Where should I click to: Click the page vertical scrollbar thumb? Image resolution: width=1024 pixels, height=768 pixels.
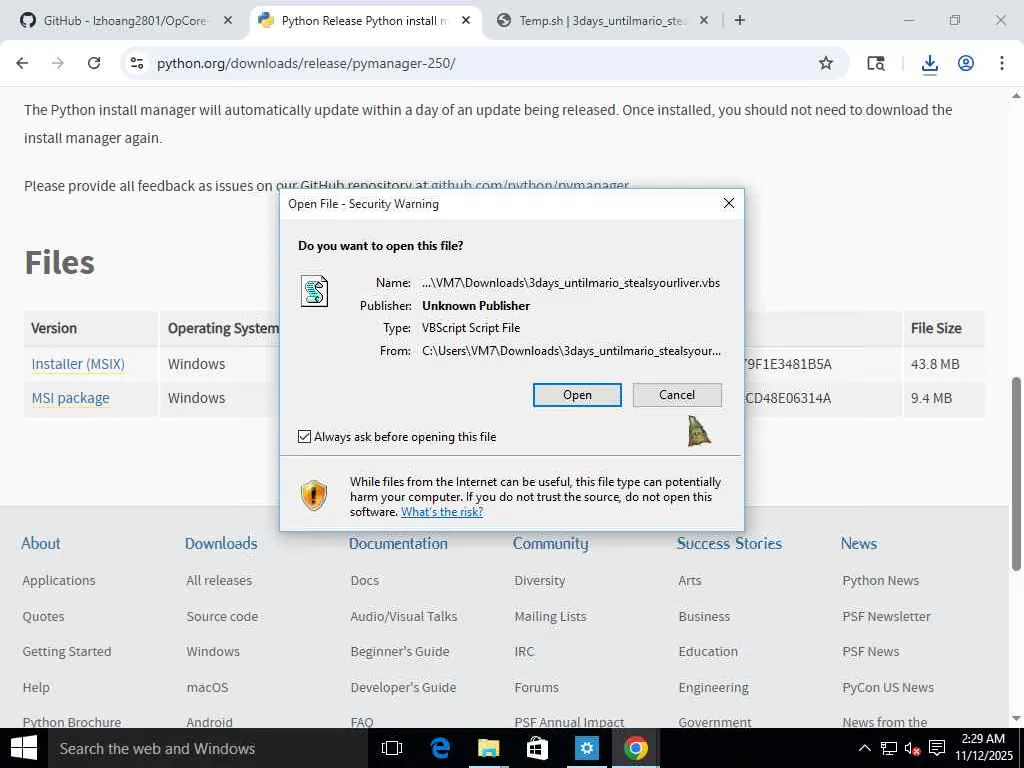(x=1016, y=475)
